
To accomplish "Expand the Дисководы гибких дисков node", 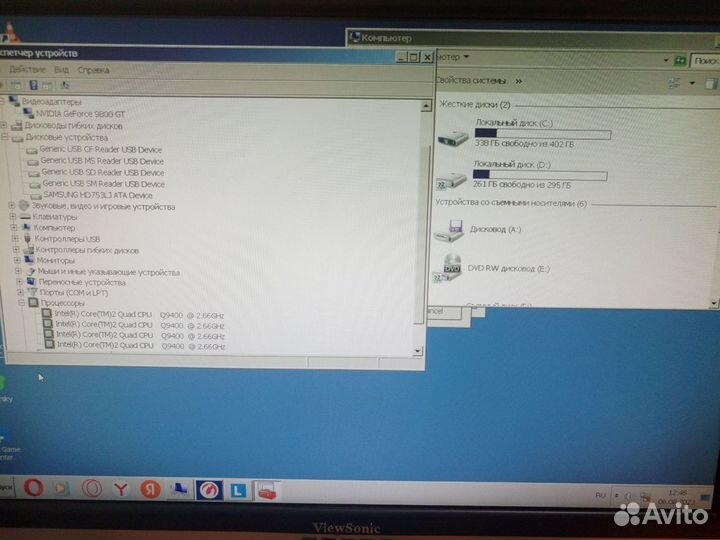I will click(4, 125).
